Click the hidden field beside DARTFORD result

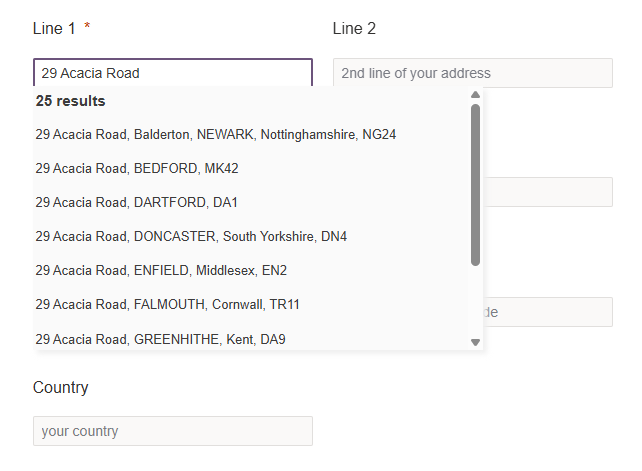pyautogui.click(x=548, y=192)
